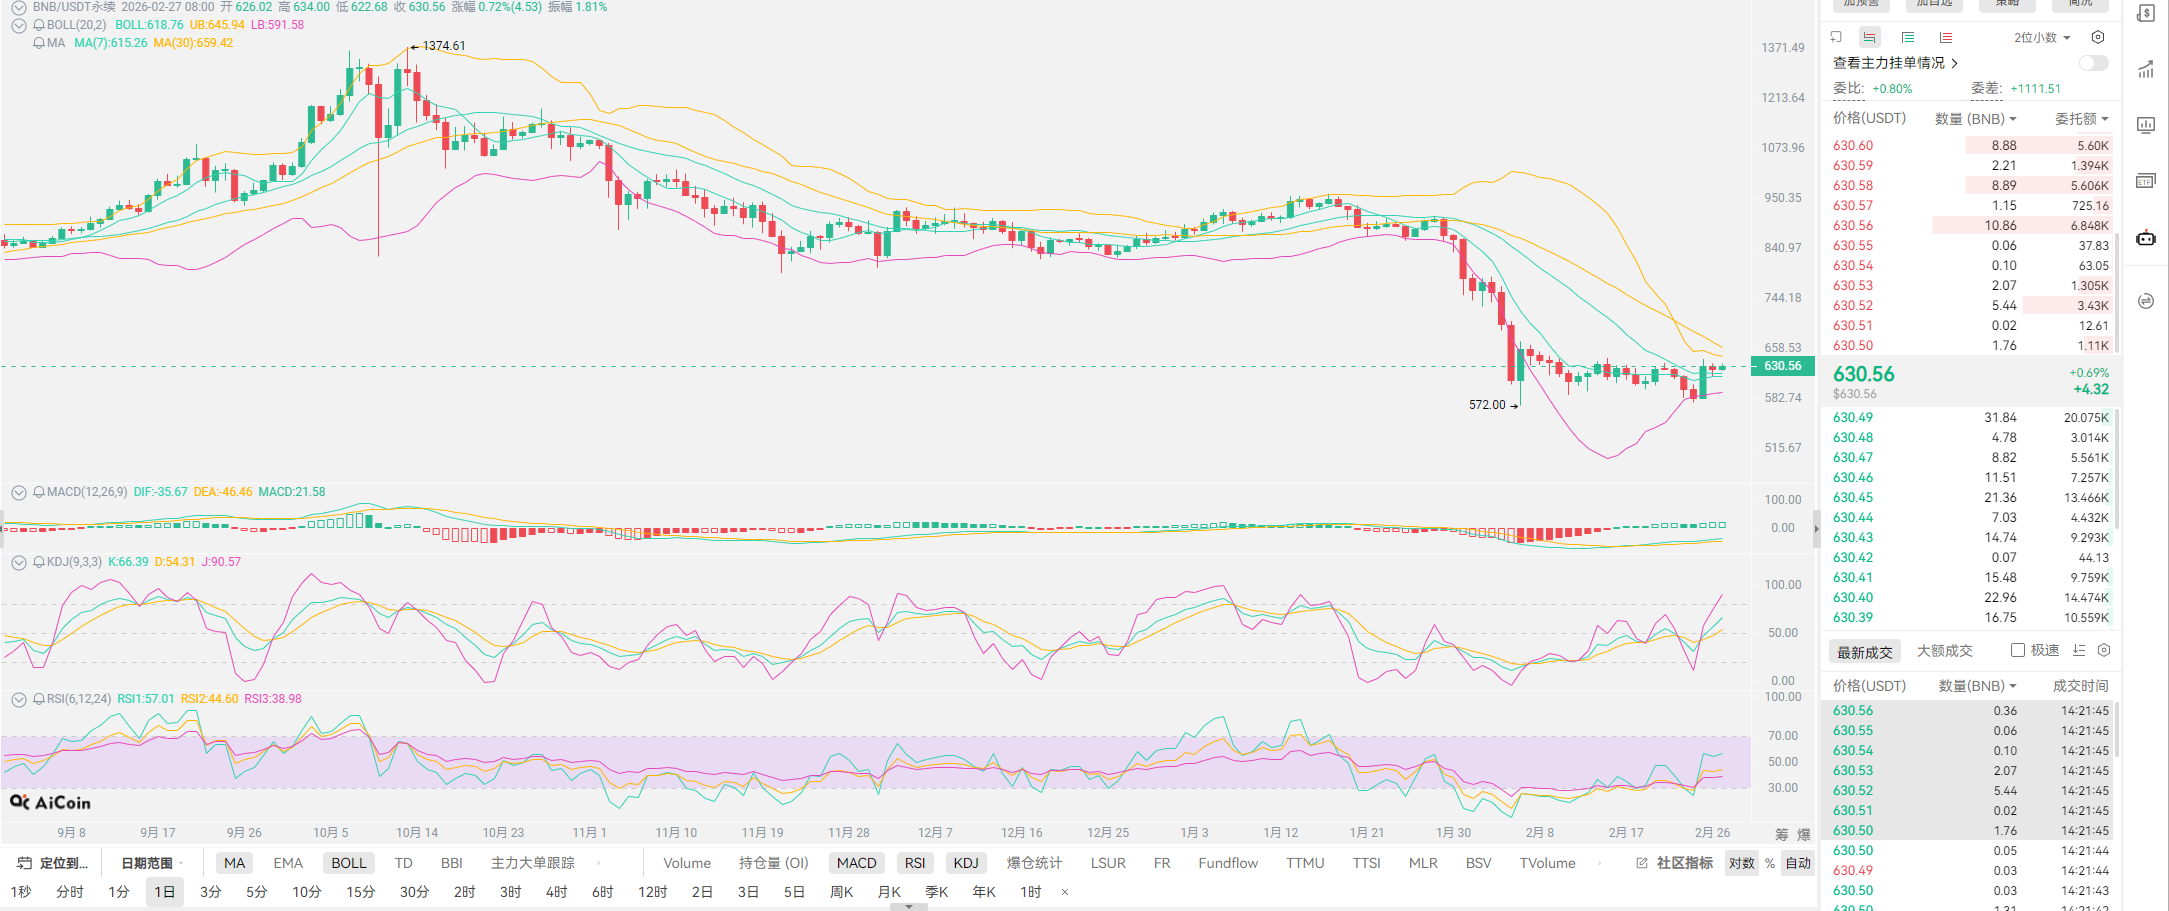Collapse the KDJ indicator panel chevron
This screenshot has height=911, width=2169.
click(x=19, y=562)
